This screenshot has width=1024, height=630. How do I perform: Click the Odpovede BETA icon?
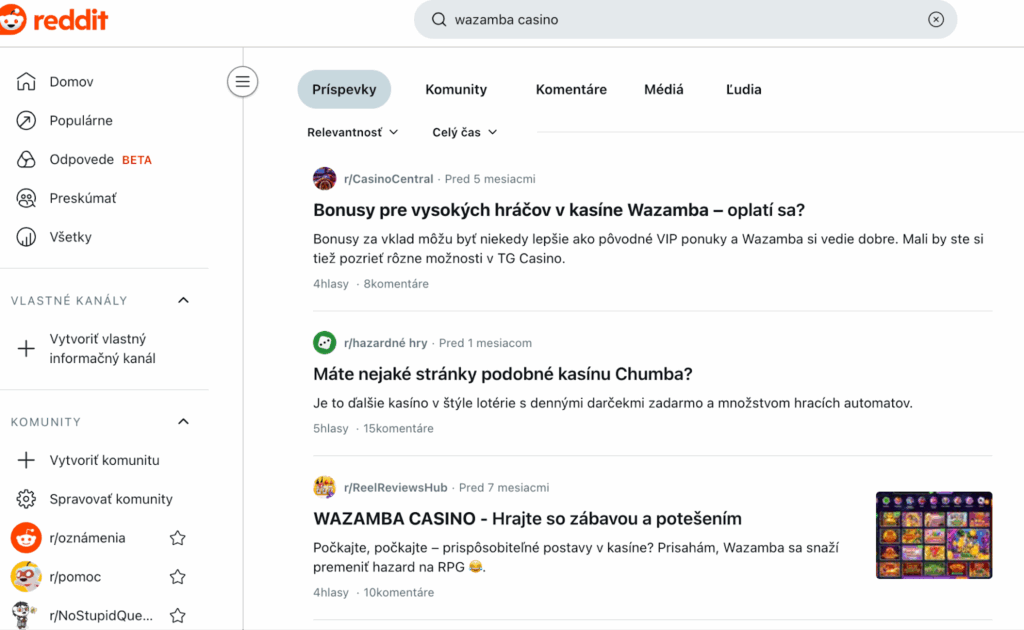27,160
